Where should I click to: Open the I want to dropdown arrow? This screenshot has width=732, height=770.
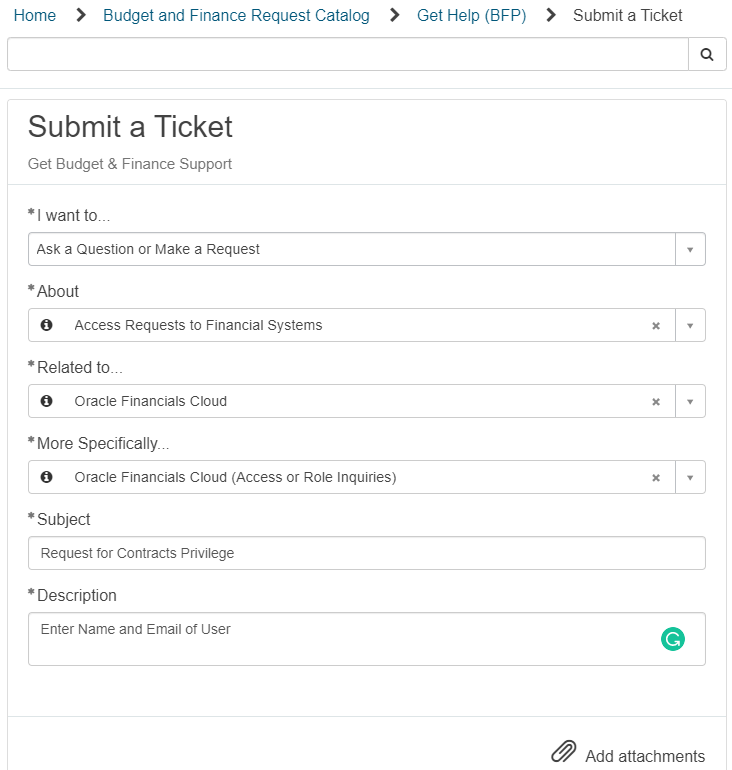tap(690, 249)
